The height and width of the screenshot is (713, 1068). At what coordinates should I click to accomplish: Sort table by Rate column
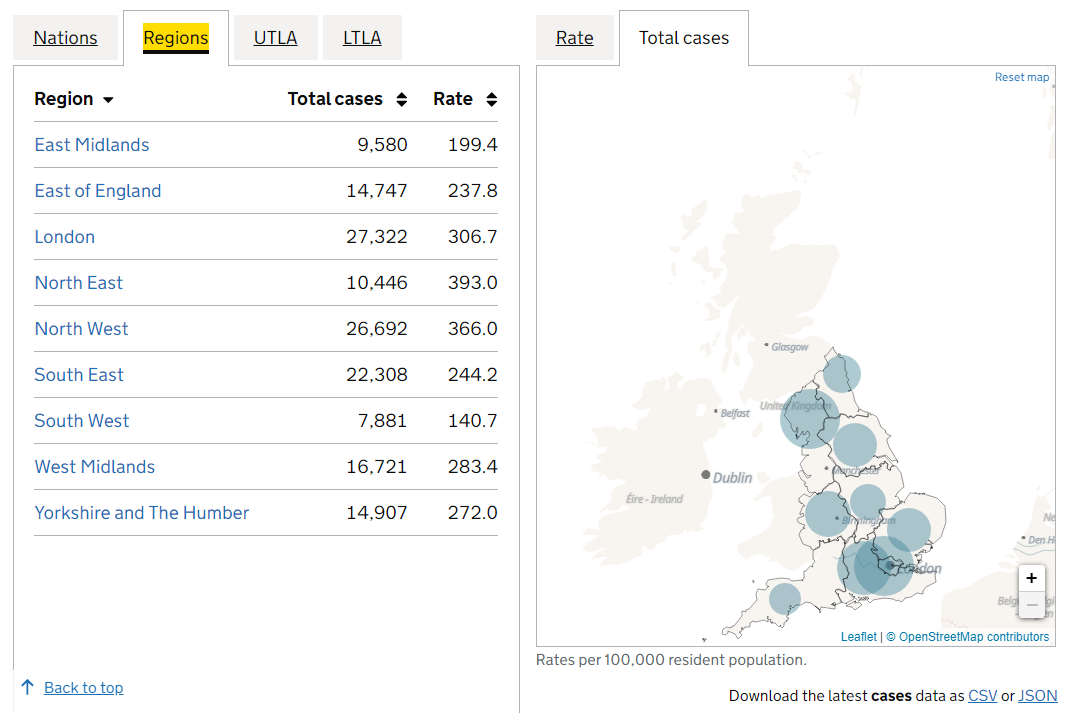[464, 99]
